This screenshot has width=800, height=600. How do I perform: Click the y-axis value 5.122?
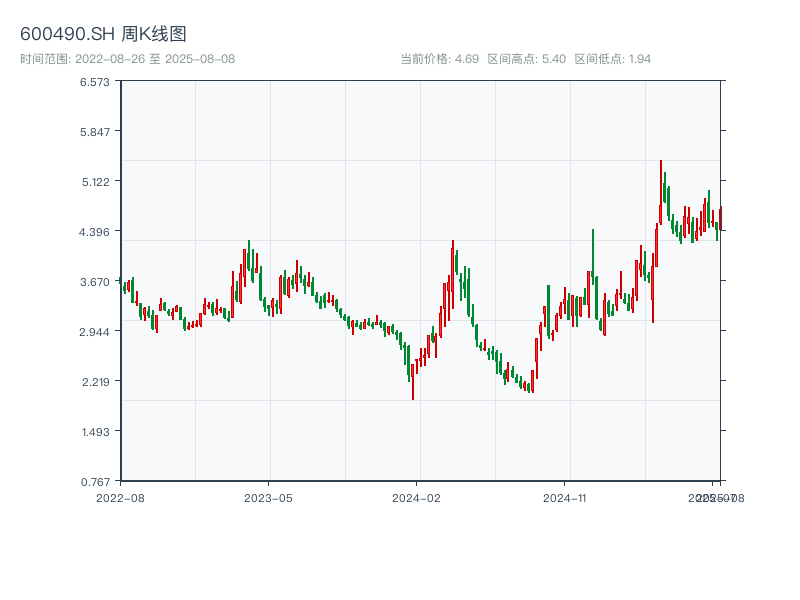95,182
